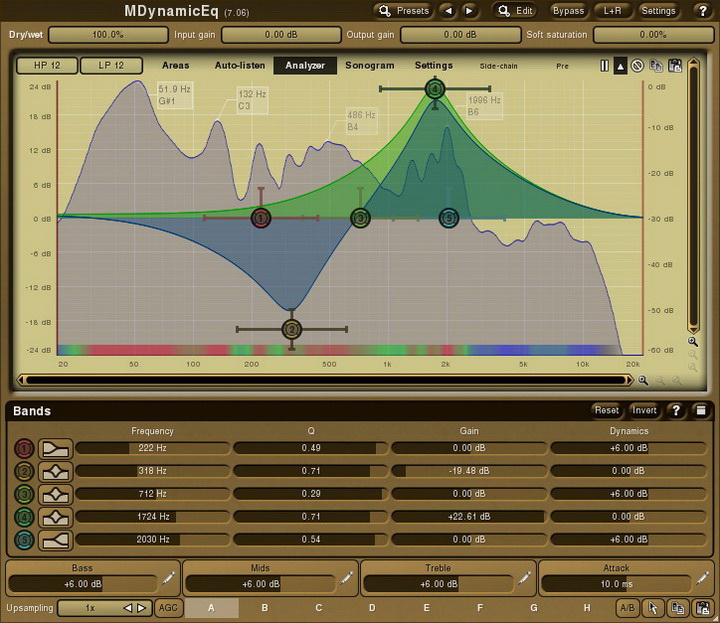Toggle Side-chain analyzer option
720x623 pixels.
tap(498, 66)
